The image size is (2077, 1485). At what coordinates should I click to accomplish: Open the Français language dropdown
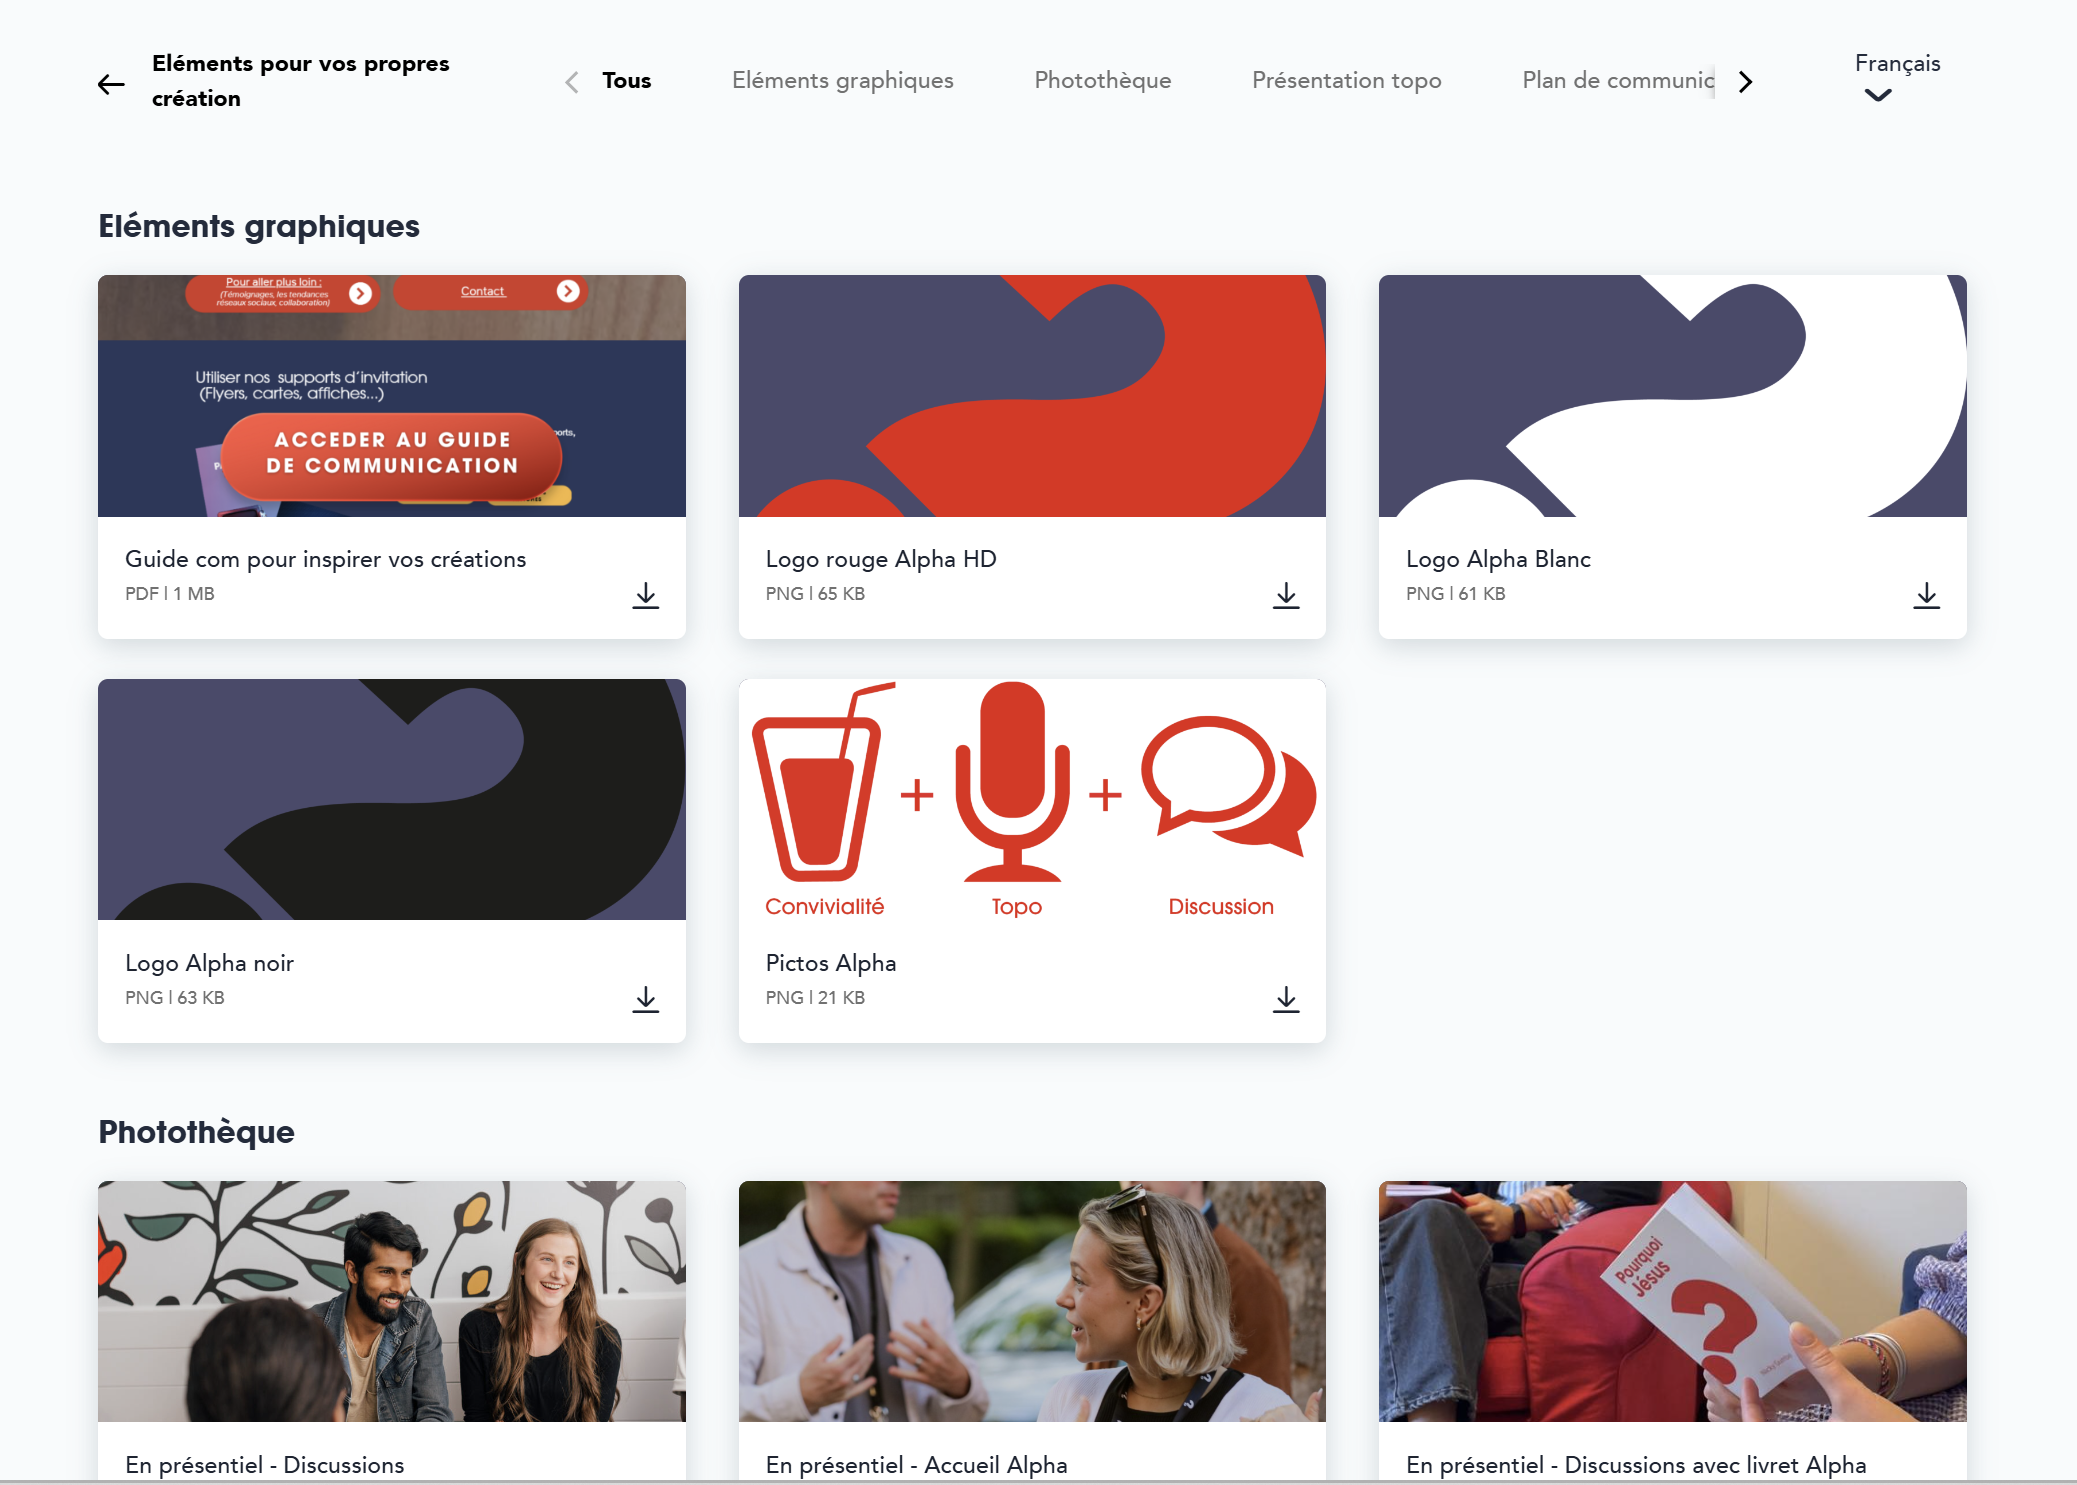coord(1896,64)
